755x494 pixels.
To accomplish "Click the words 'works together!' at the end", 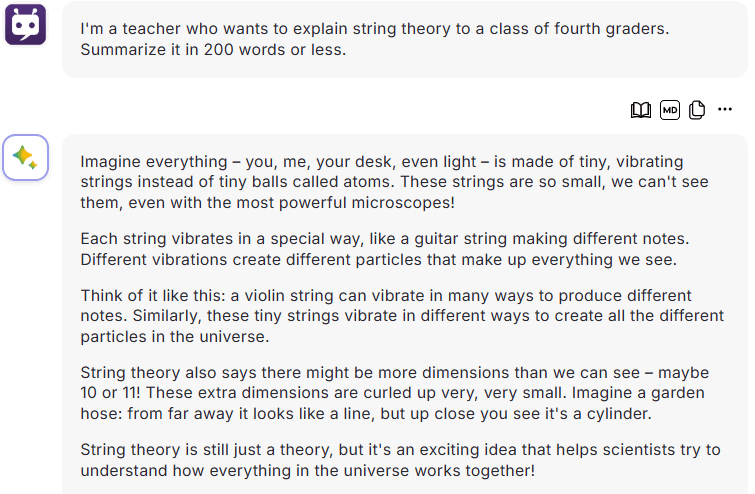I will 474,470.
